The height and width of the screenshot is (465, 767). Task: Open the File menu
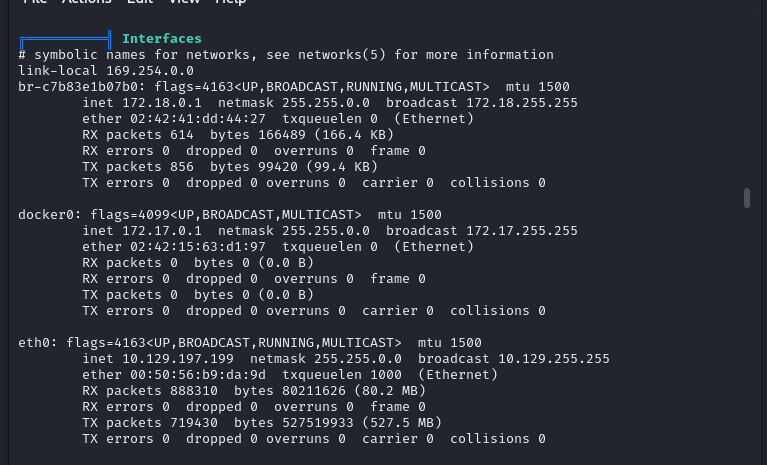[35, 2]
